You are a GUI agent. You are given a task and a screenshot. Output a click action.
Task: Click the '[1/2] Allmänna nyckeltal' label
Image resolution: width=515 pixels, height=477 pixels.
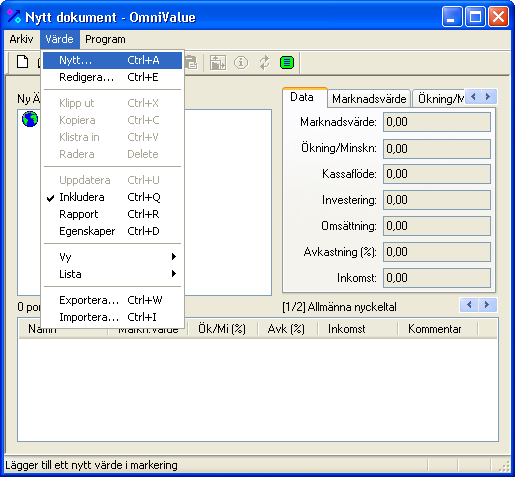coord(339,307)
